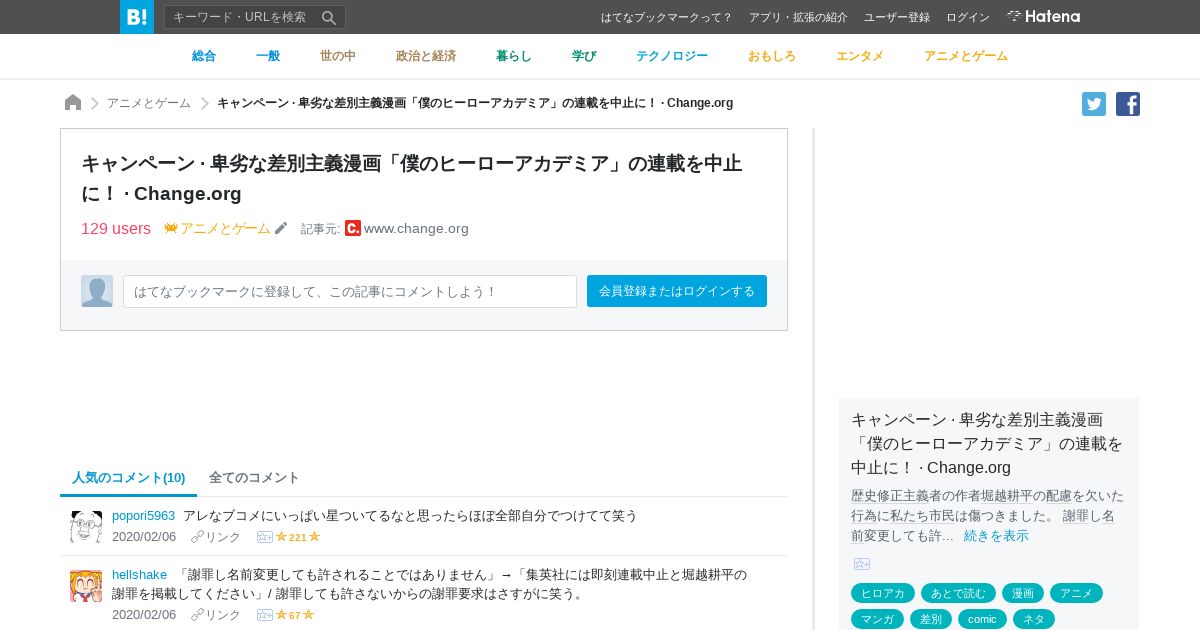The width and height of the screenshot is (1200, 630).
Task: Click register or login blue button
Action: [x=677, y=291]
